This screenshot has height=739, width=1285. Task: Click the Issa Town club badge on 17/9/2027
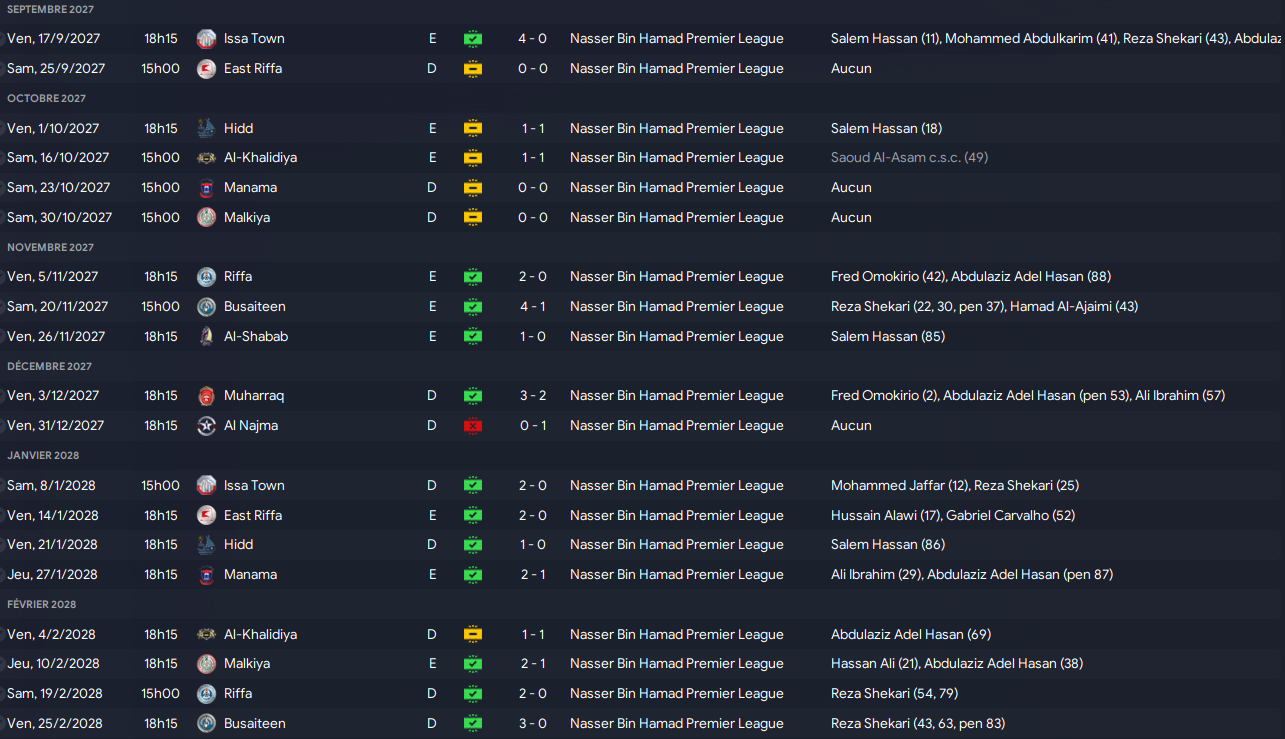tap(206, 39)
